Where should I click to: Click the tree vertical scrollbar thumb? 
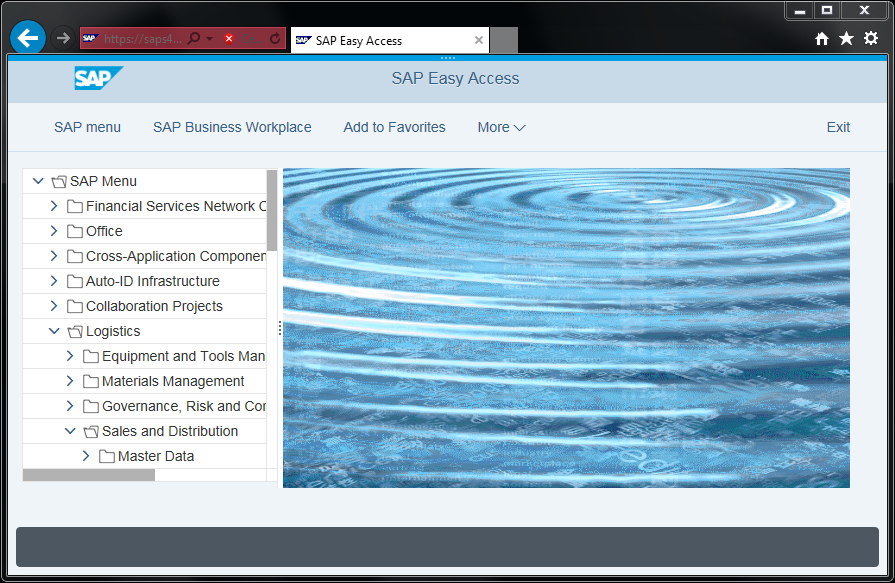tap(272, 210)
